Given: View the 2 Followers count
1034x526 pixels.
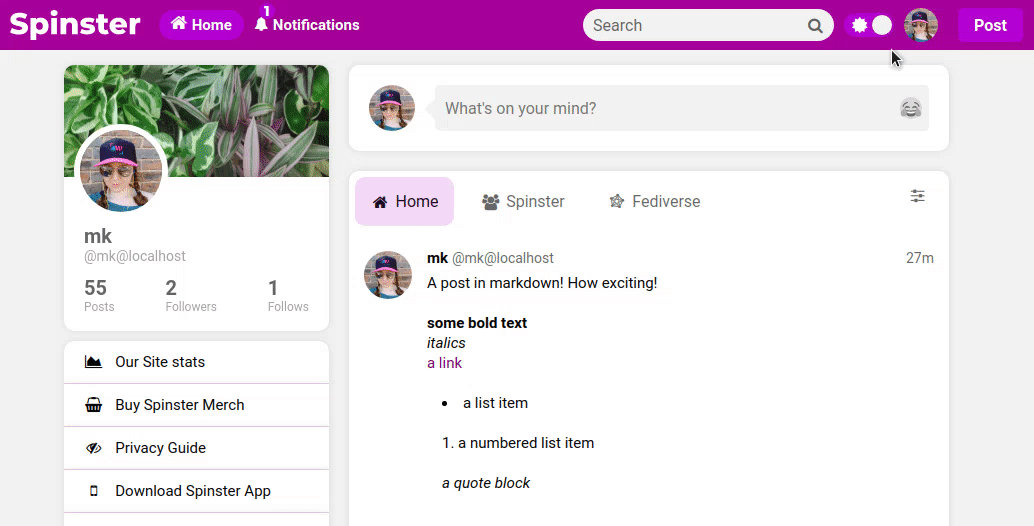Looking at the screenshot, I should [191, 295].
